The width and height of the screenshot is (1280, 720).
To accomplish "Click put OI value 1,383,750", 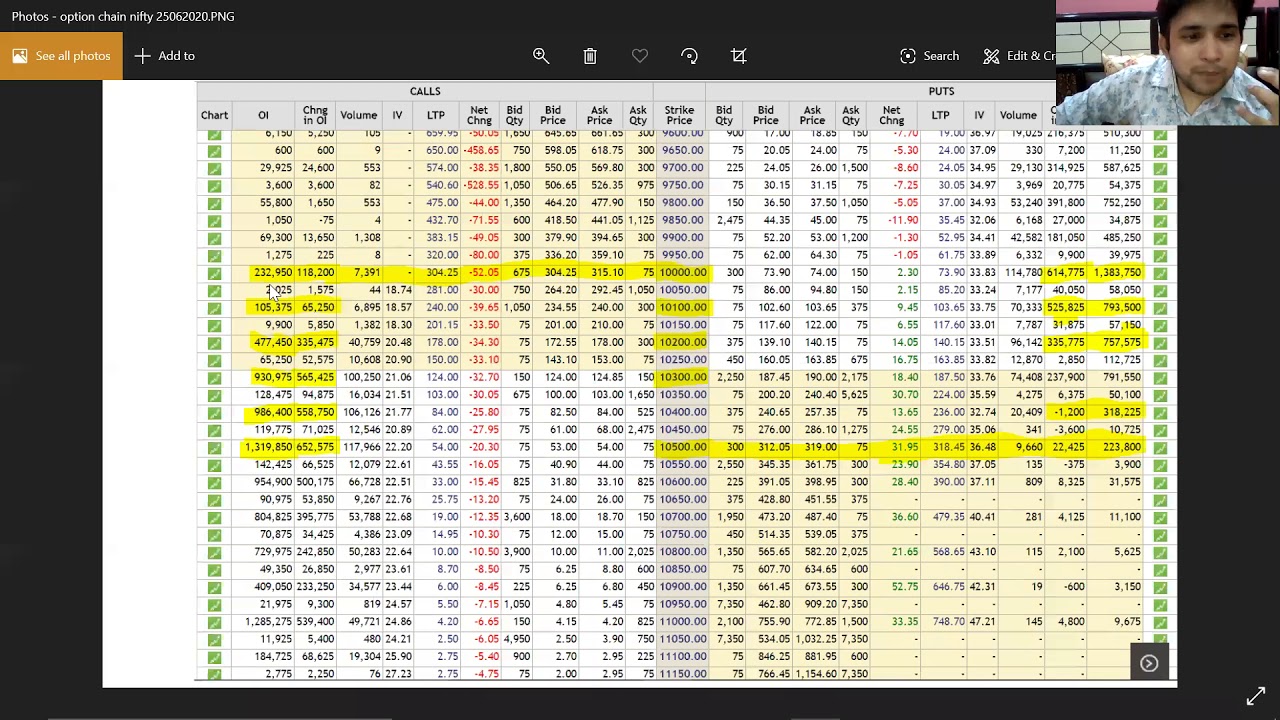I will [1117, 273].
